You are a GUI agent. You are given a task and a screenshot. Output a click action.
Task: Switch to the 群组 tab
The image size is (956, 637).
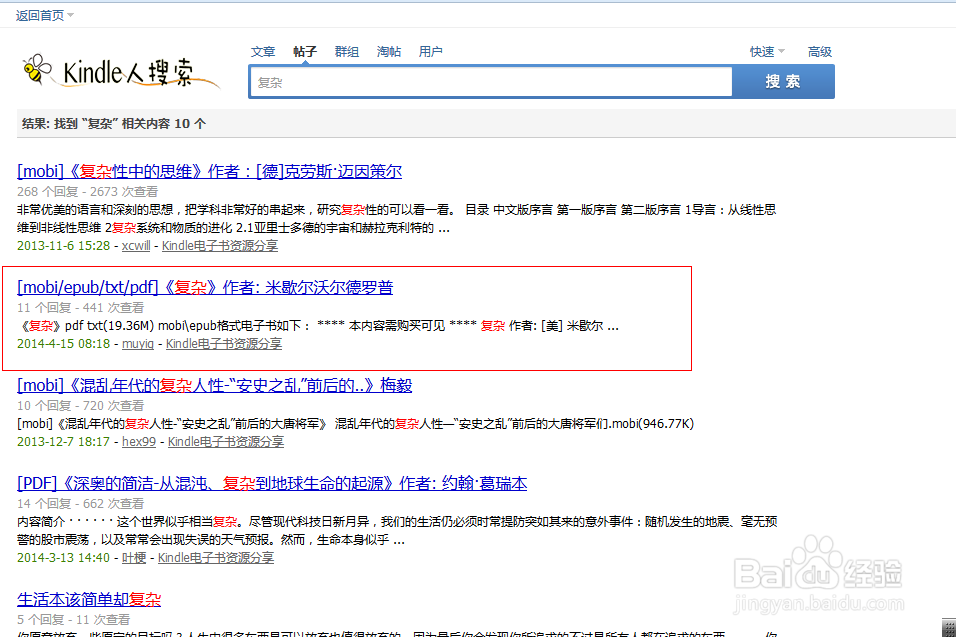(x=346, y=51)
